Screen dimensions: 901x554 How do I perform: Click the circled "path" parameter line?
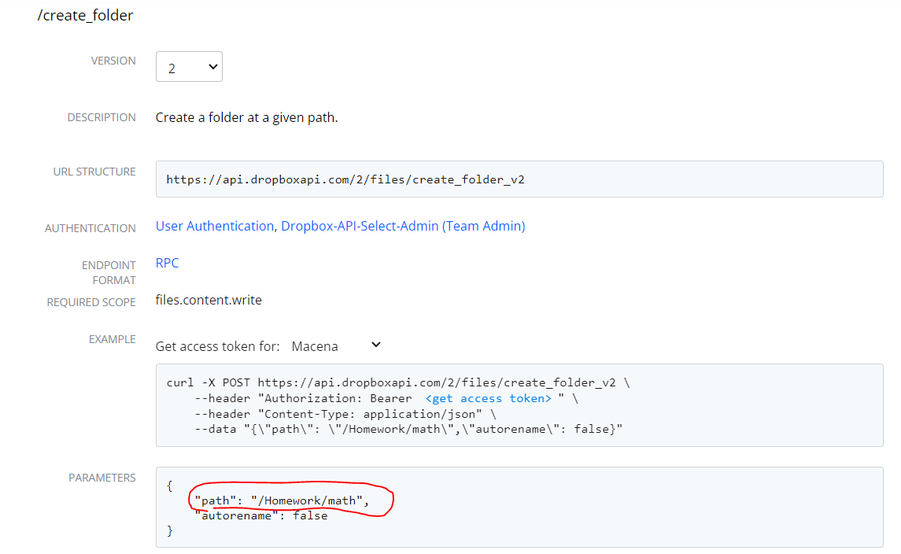coord(282,500)
